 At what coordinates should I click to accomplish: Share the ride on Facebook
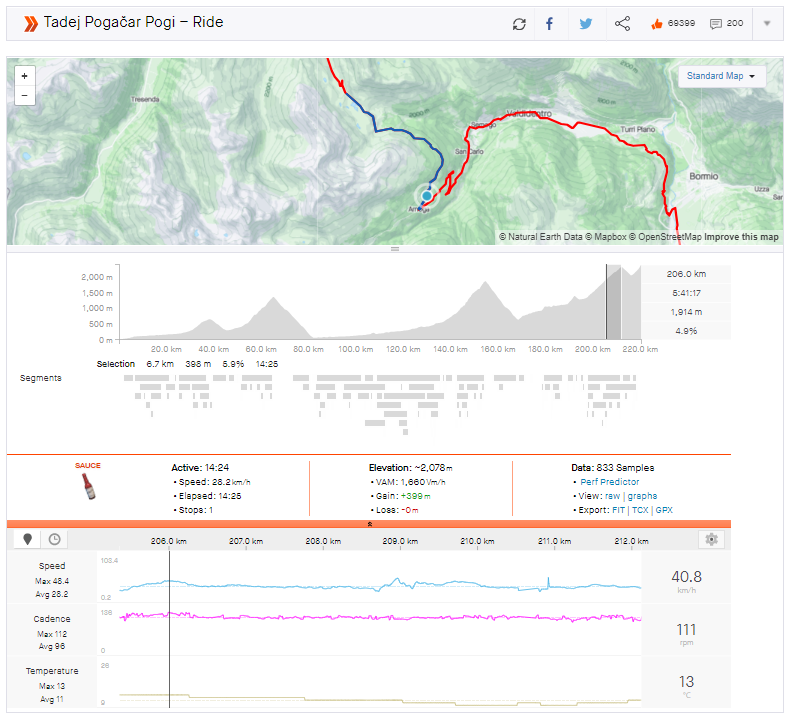pyautogui.click(x=550, y=23)
